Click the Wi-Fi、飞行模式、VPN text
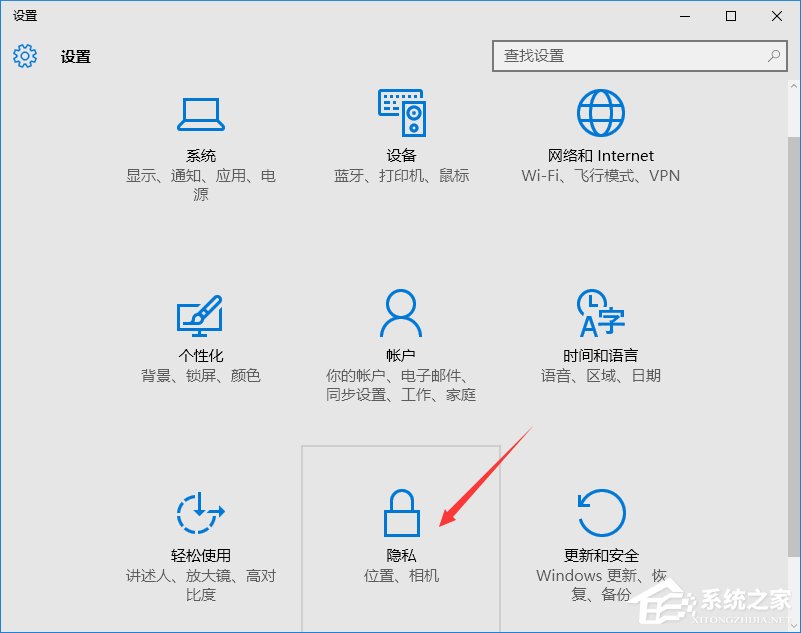 tap(600, 175)
